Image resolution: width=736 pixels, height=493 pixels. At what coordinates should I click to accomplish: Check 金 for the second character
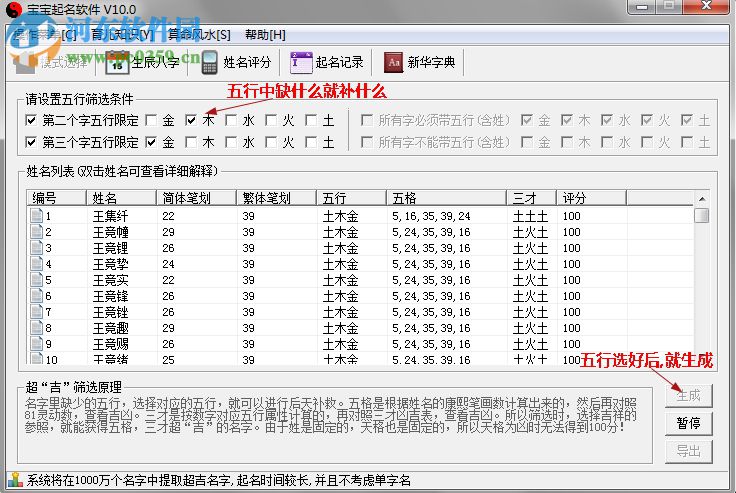pyautogui.click(x=151, y=120)
